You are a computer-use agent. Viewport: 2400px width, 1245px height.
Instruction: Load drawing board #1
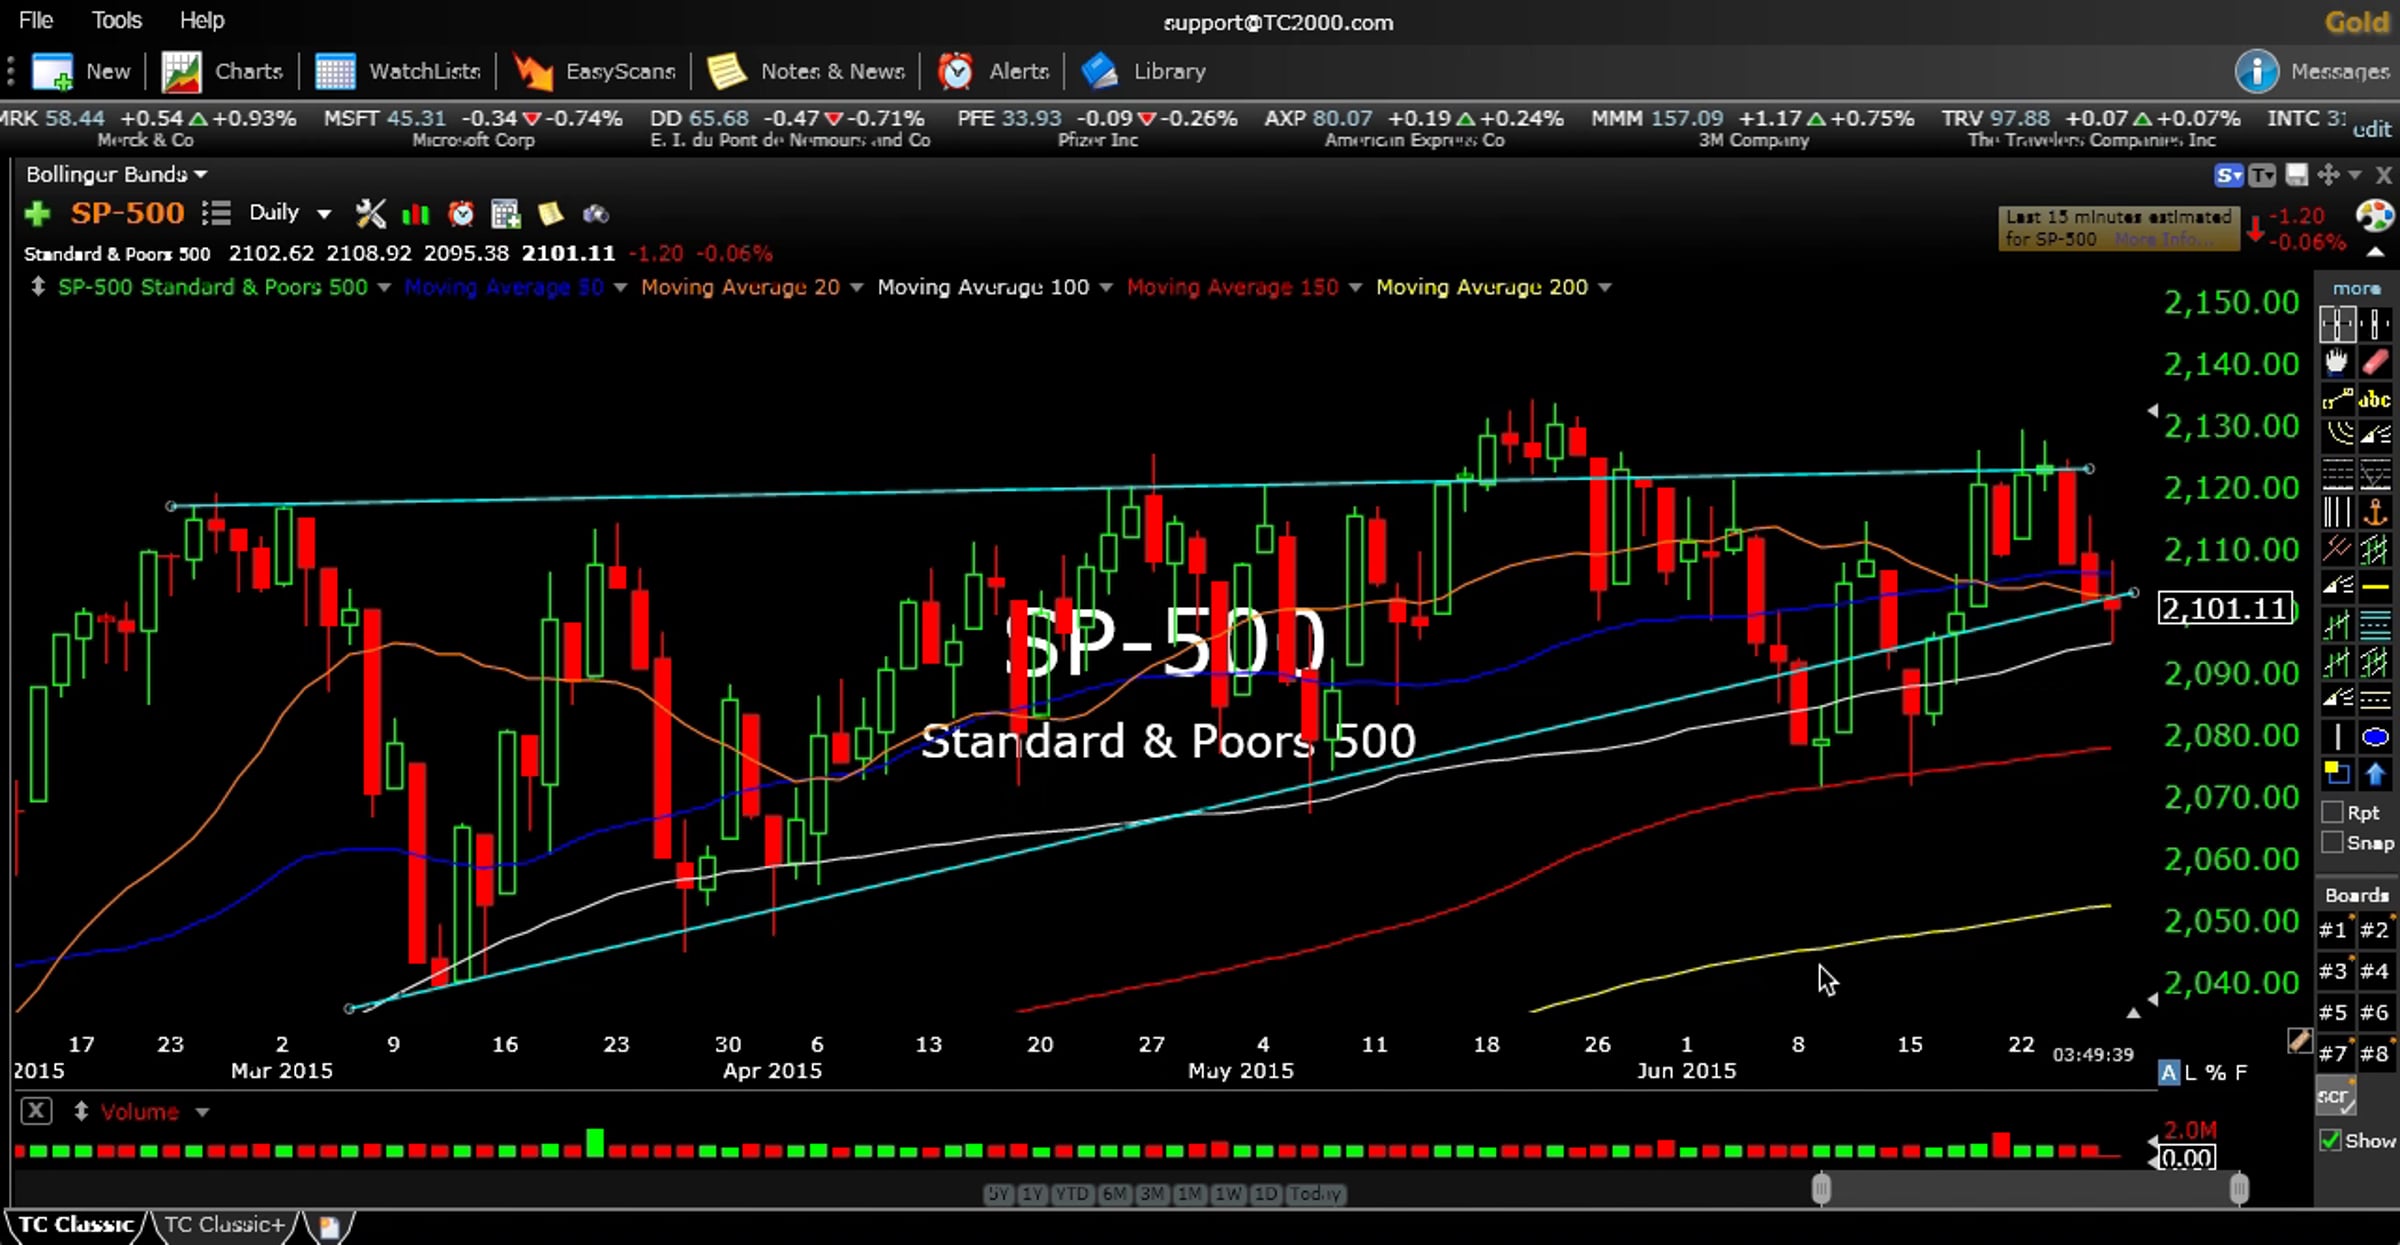point(2334,930)
